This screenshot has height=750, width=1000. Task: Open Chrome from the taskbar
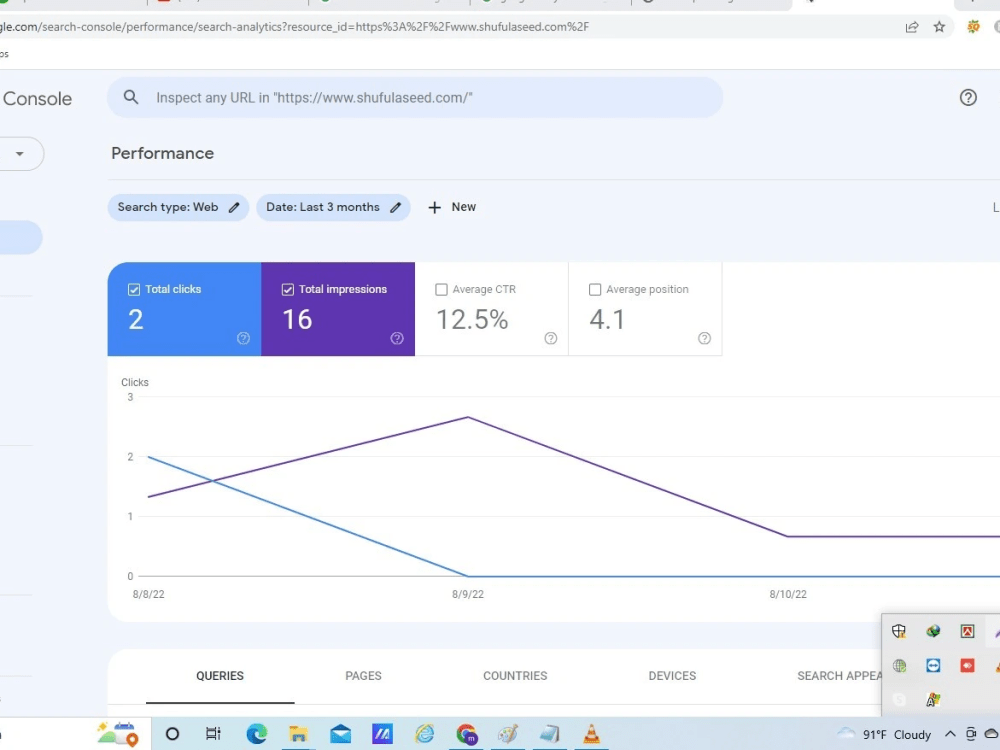tap(466, 734)
